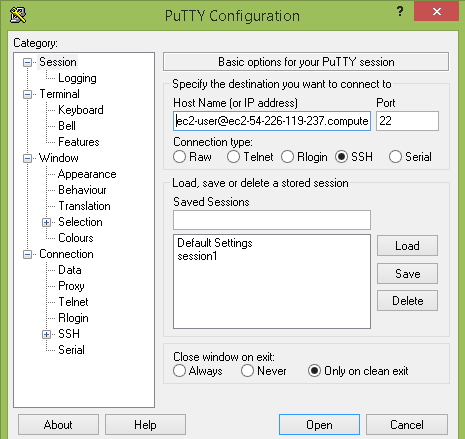The height and width of the screenshot is (439, 465).
Task: Click the Open button to connect
Action: pyautogui.click(x=319, y=425)
